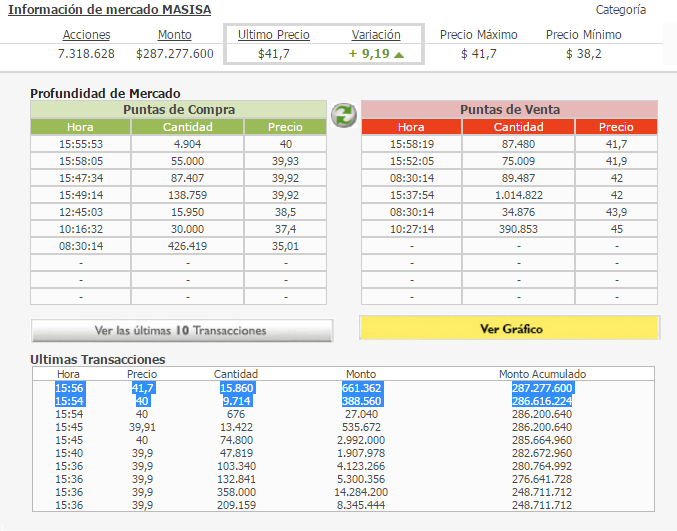Click accumulated amount 276.641.728

click(x=542, y=479)
